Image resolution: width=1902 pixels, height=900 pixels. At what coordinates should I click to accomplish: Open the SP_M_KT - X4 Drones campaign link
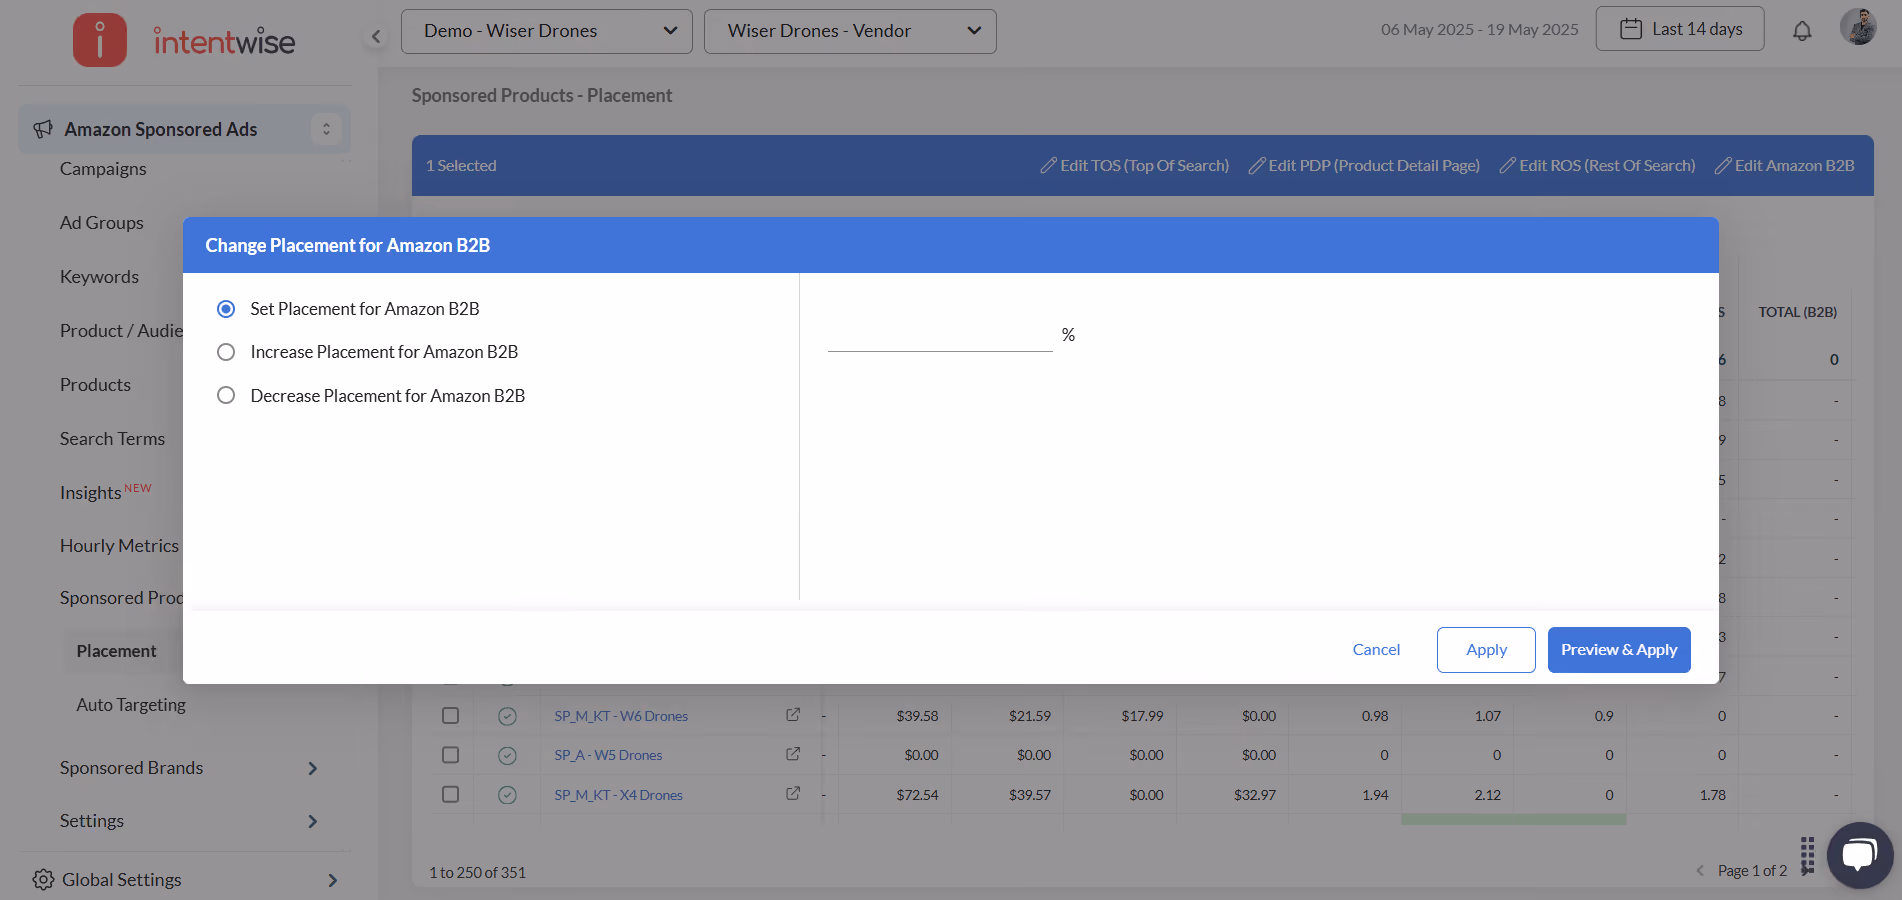pyautogui.click(x=618, y=795)
